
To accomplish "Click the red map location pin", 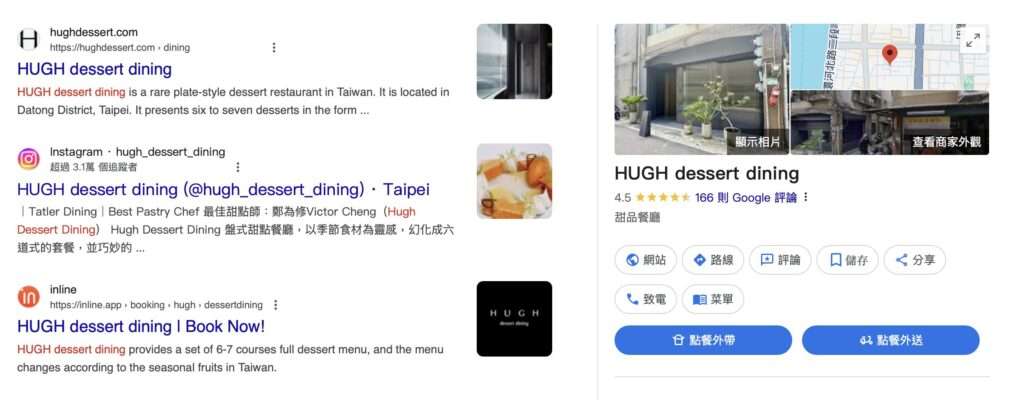I will pyautogui.click(x=889, y=54).
